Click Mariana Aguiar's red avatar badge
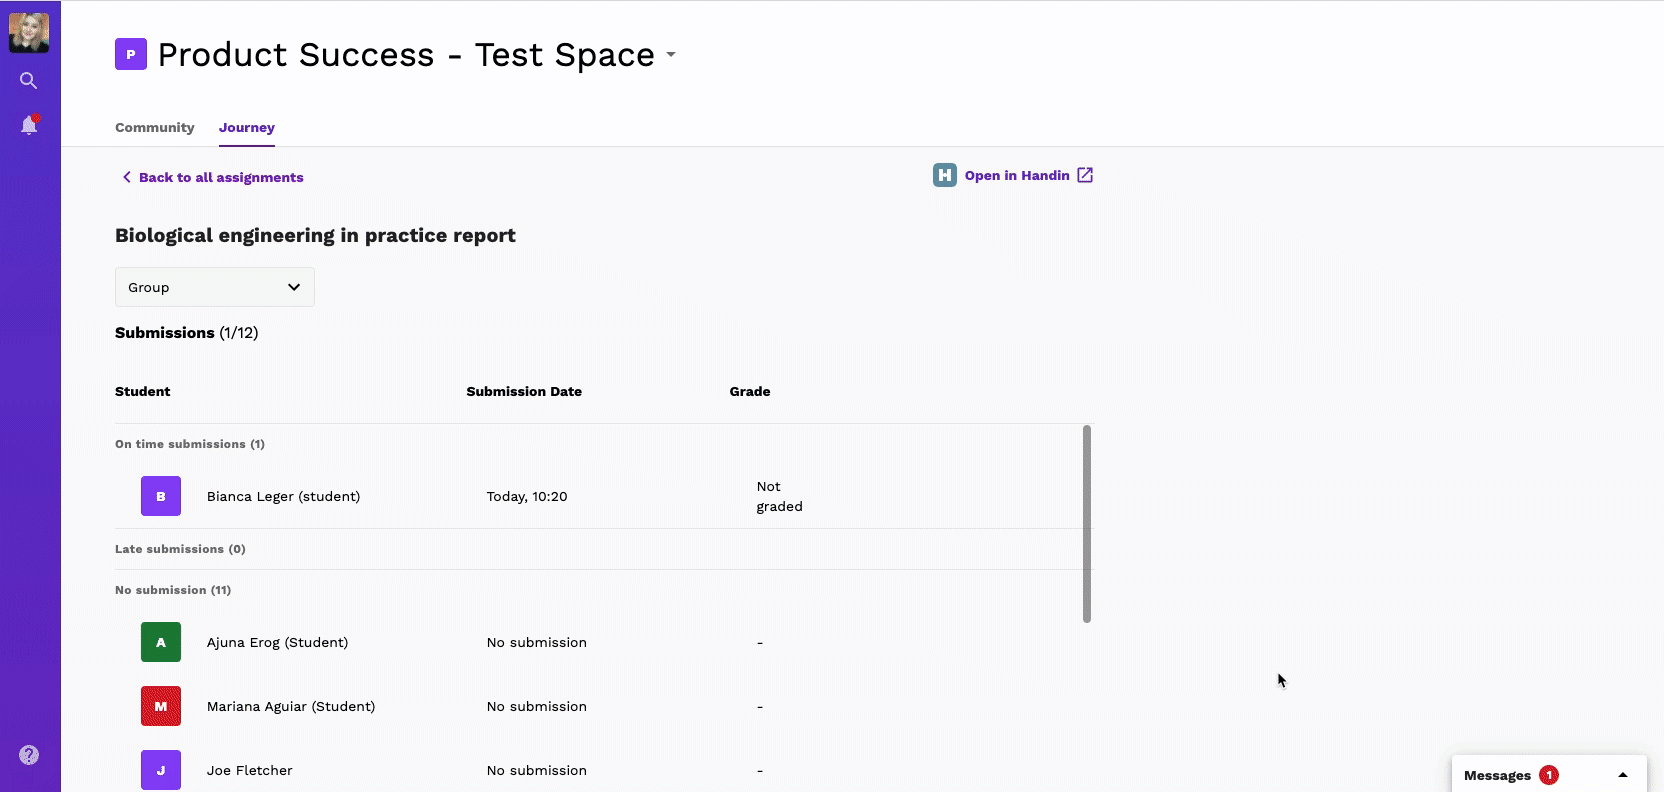 [161, 706]
